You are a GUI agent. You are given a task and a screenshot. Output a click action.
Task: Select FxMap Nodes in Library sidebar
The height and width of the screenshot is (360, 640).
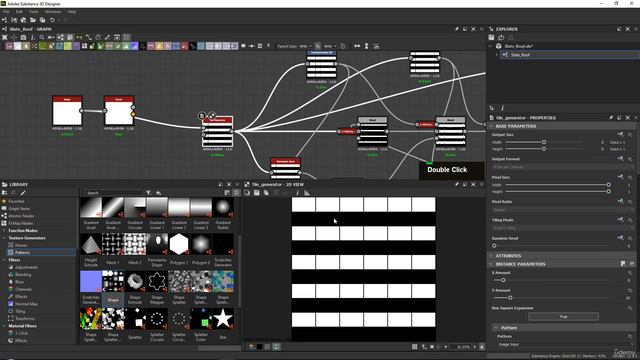(21, 223)
